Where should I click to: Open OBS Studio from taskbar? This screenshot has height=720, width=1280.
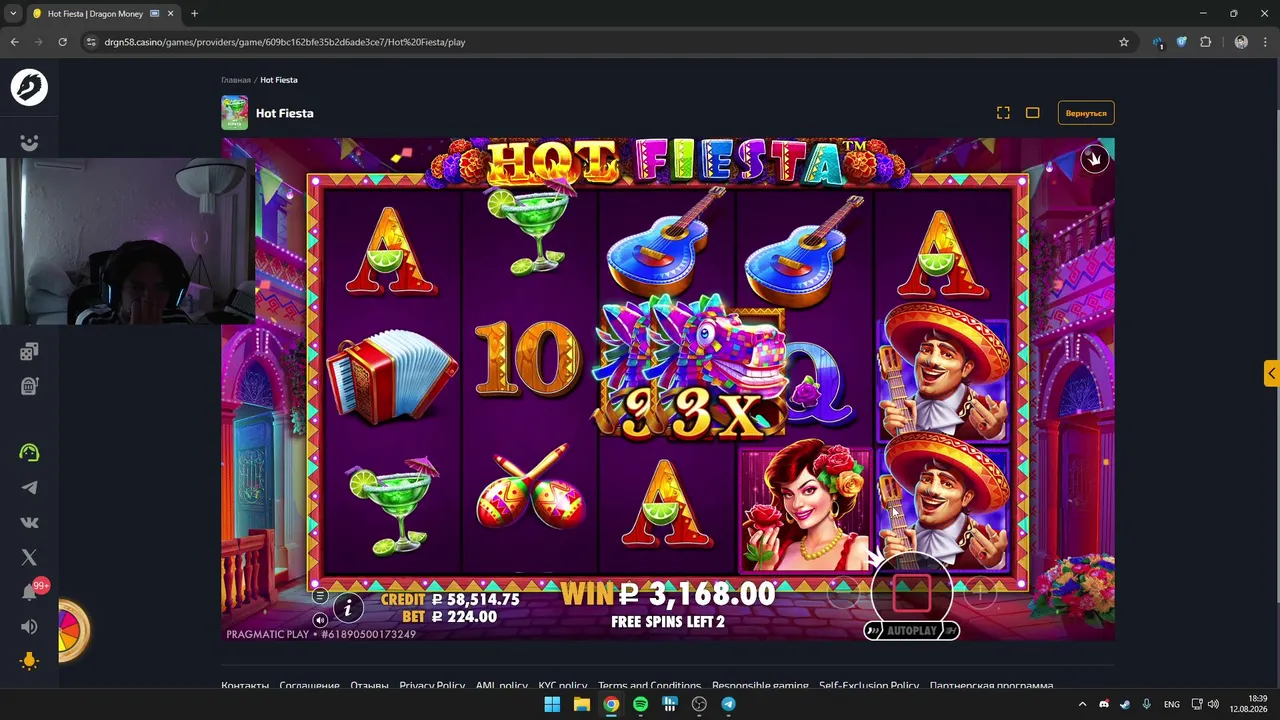pyautogui.click(x=699, y=704)
